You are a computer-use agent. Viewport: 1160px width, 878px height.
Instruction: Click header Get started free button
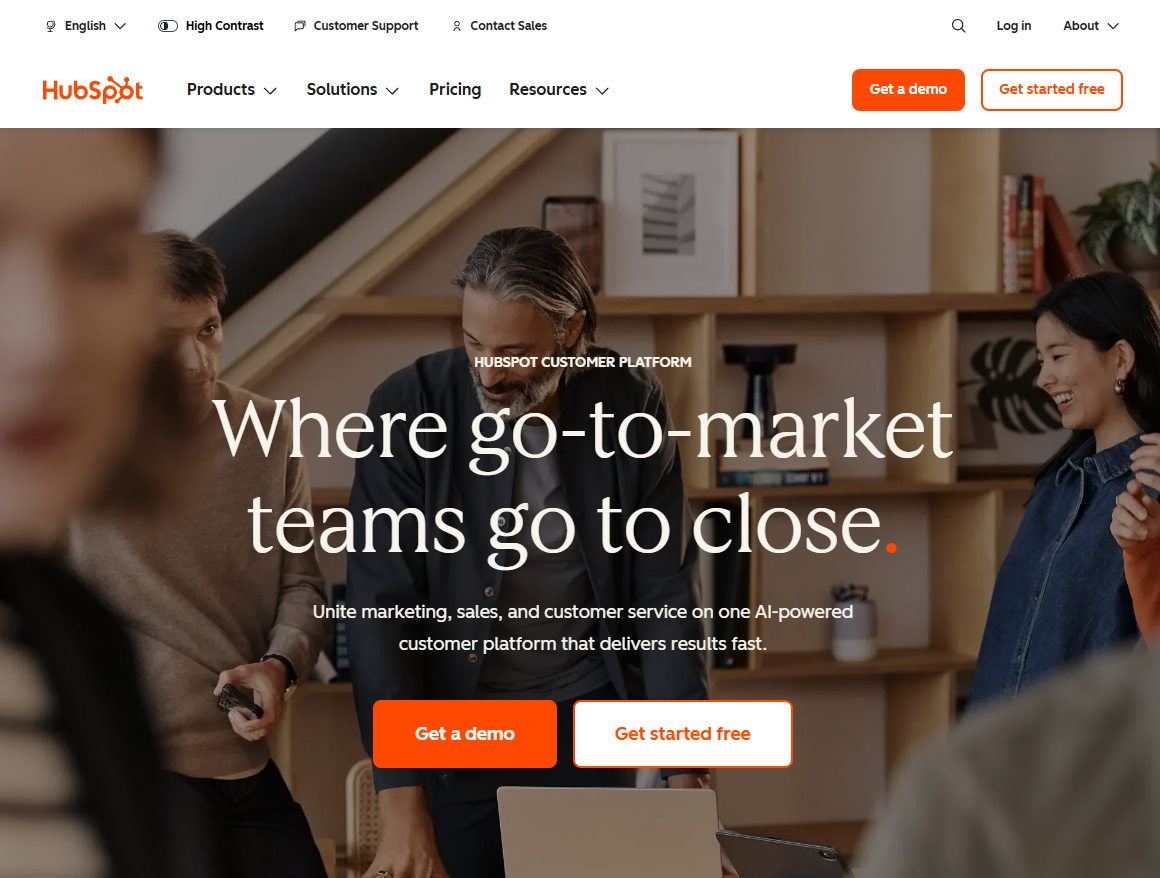pos(1051,90)
